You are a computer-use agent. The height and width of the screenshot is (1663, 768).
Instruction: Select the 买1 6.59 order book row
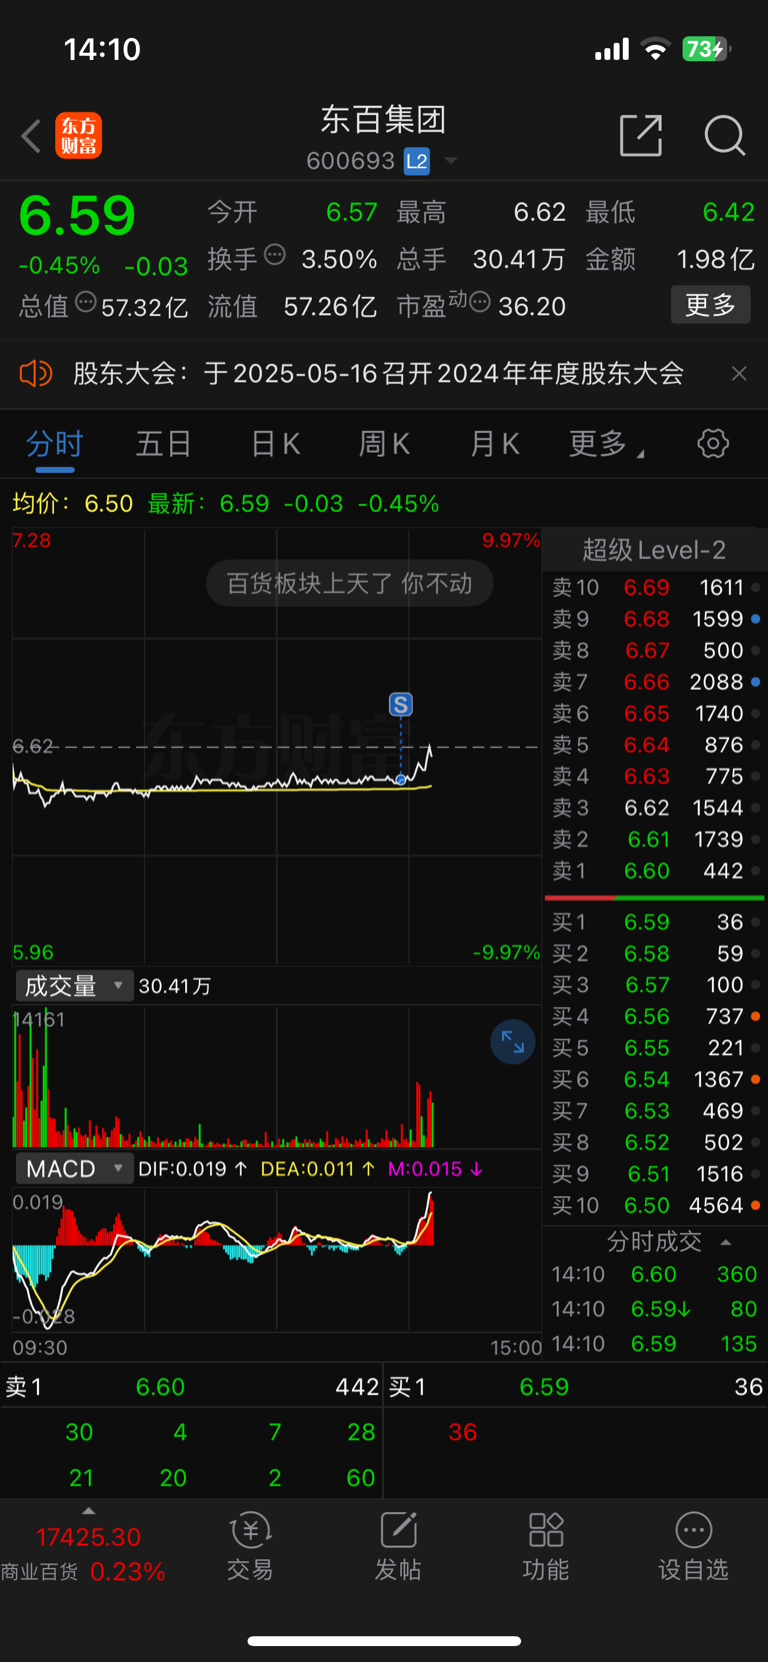pos(655,922)
